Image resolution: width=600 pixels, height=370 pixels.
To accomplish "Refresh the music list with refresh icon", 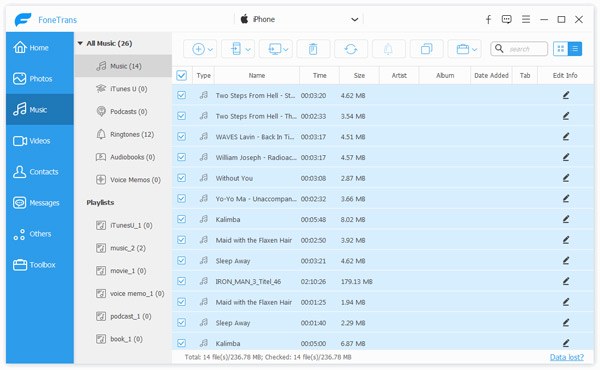I will point(351,49).
